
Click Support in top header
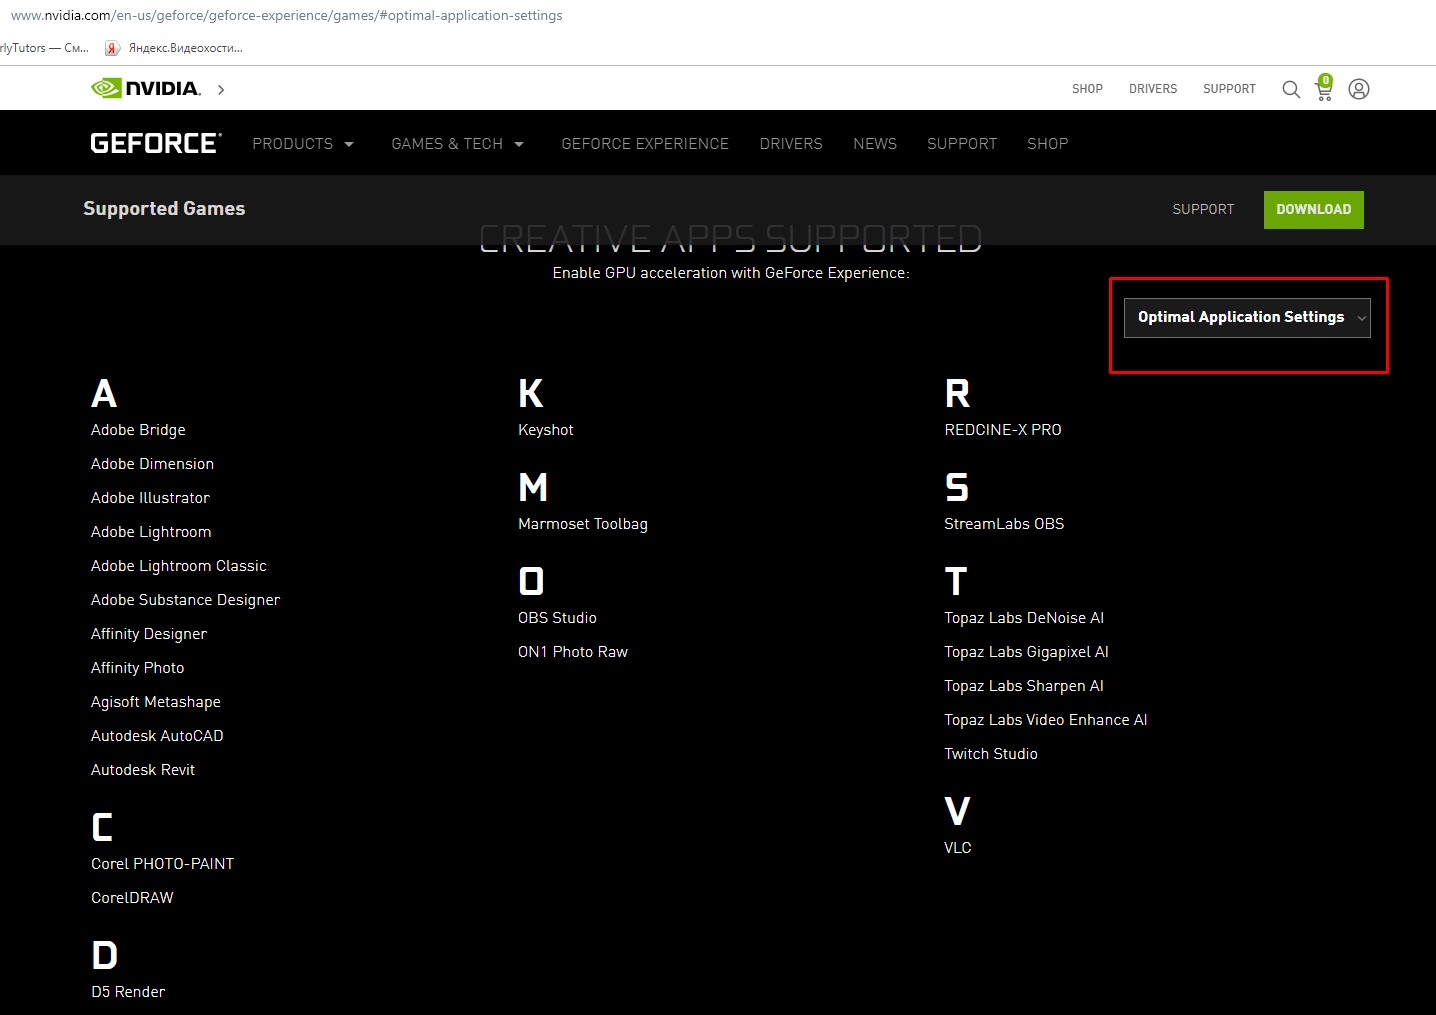[1229, 89]
